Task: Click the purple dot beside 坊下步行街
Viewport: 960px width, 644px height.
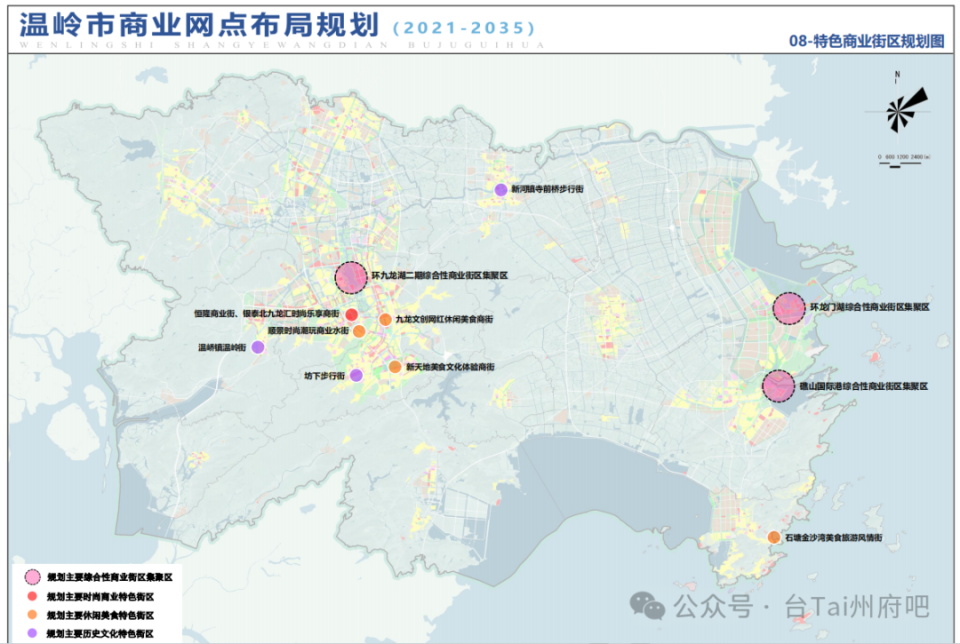Action: [356, 376]
